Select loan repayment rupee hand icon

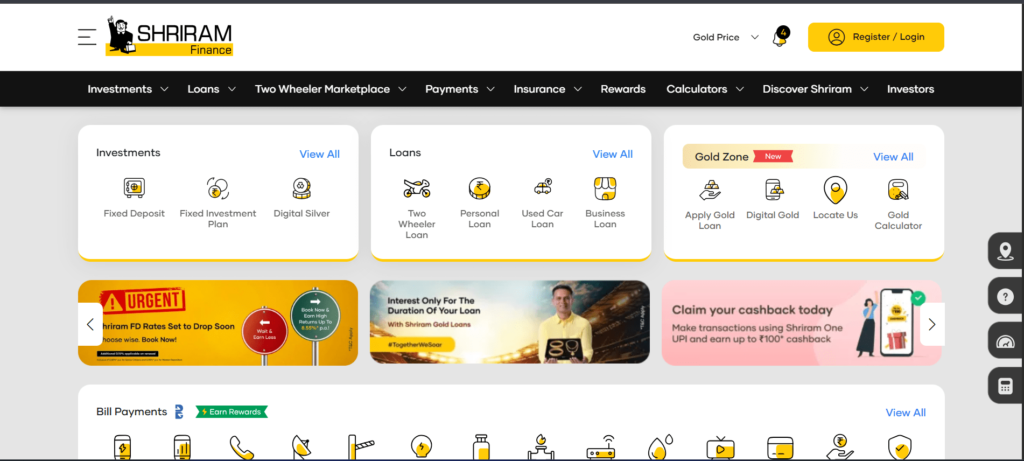[840, 447]
